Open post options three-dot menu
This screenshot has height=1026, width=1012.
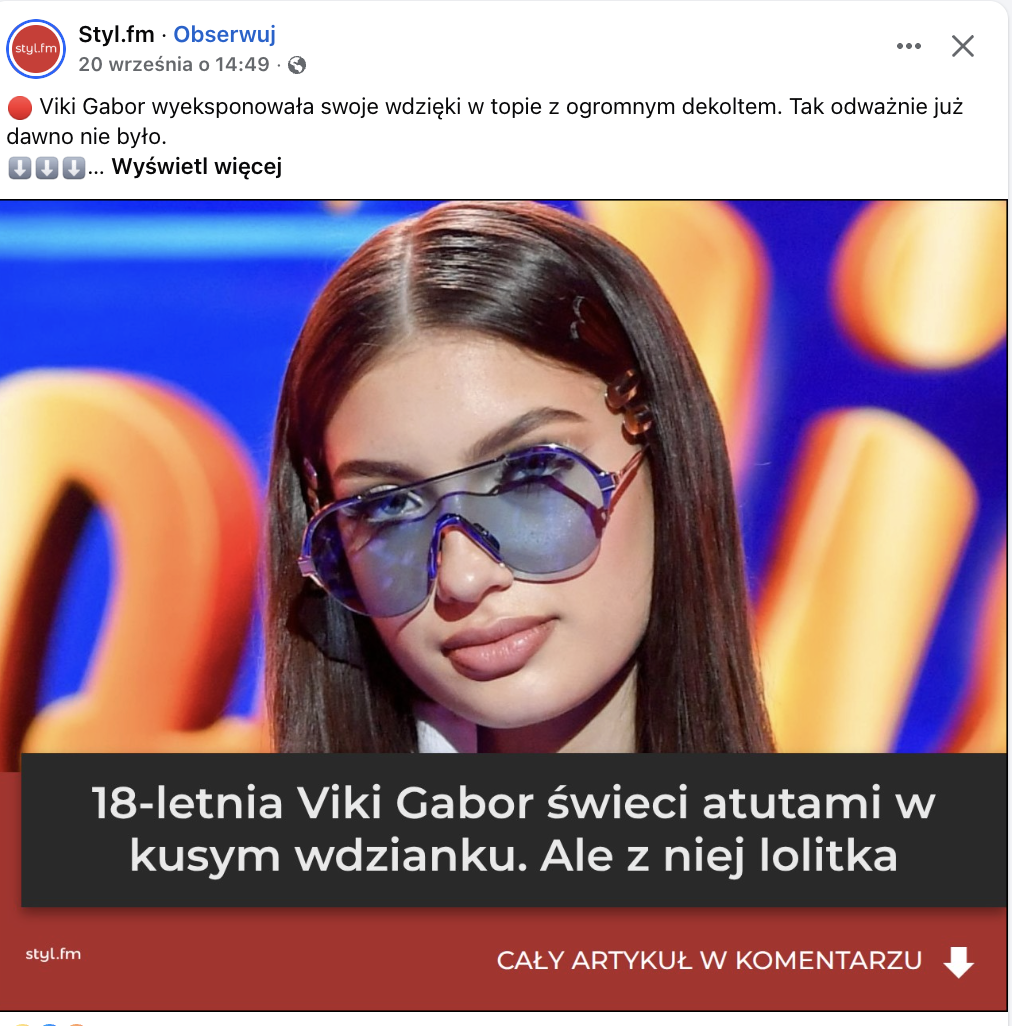909,46
